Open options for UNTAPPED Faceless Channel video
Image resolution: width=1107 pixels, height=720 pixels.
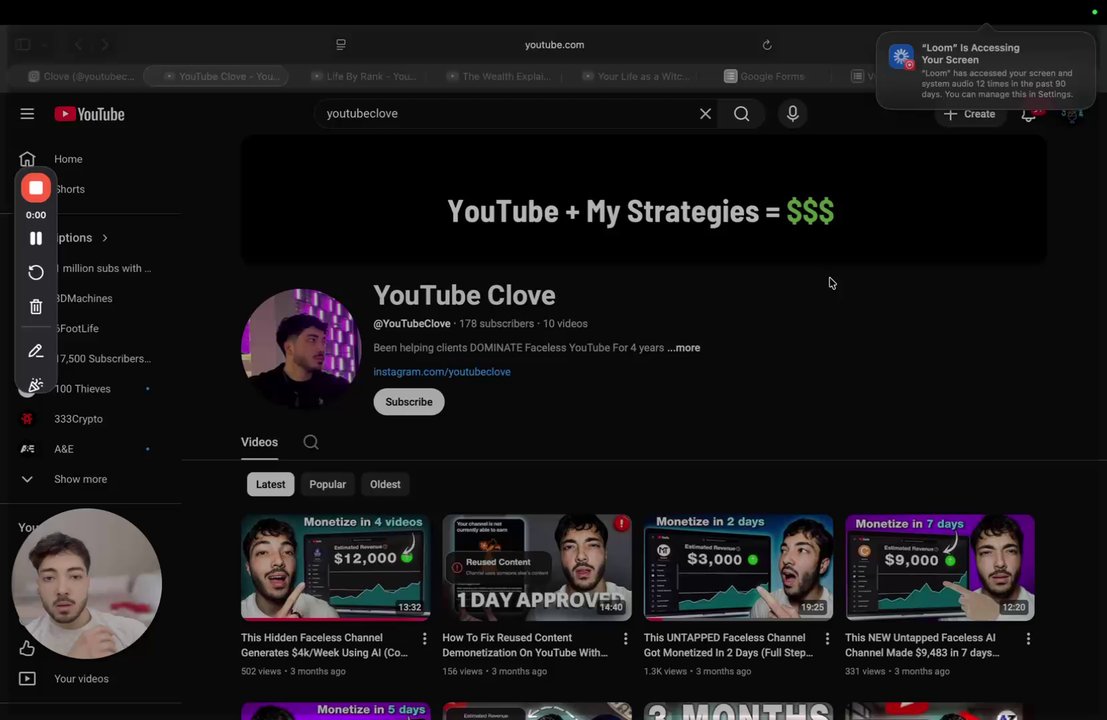coord(827,639)
